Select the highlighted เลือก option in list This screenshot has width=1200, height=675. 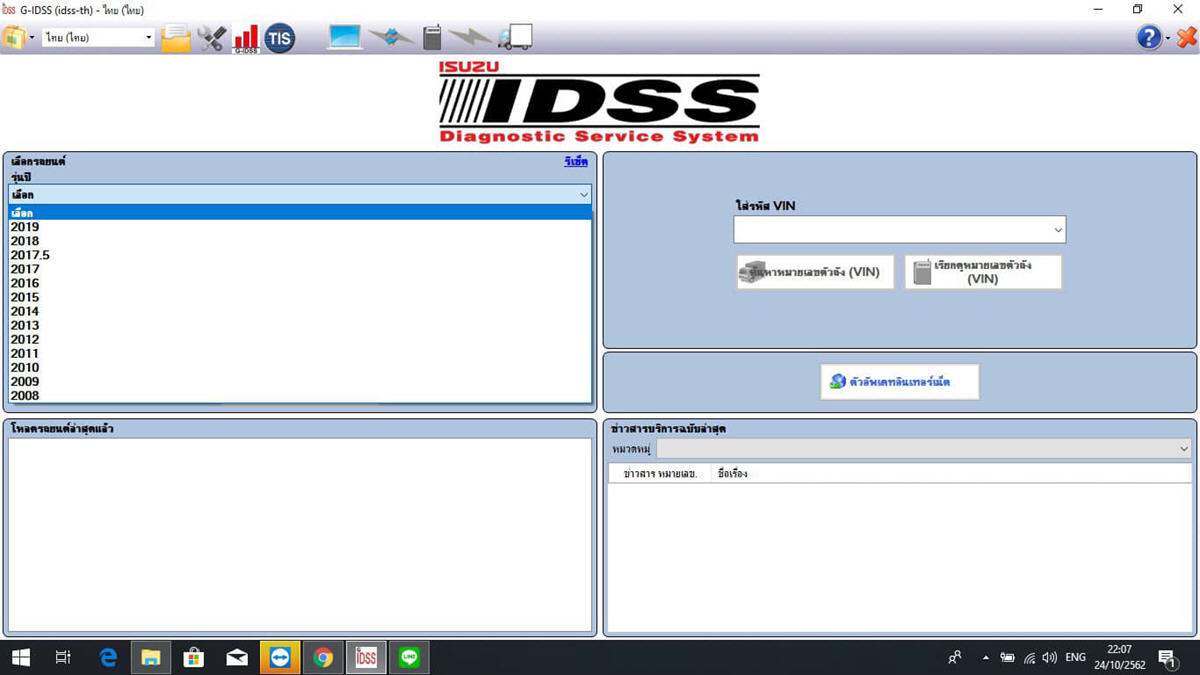click(x=300, y=212)
